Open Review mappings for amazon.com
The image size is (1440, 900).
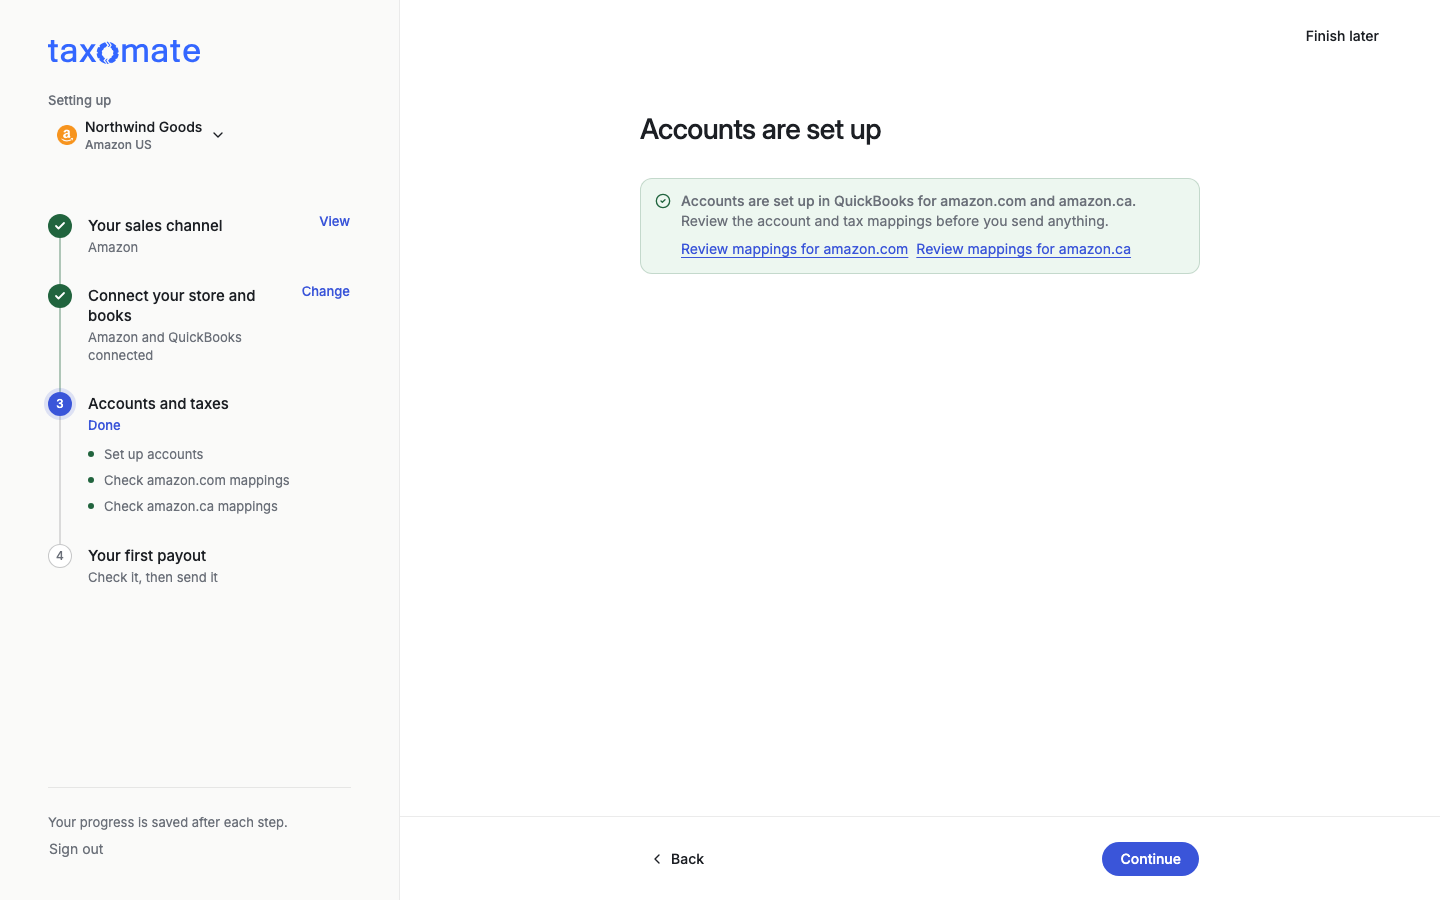tap(794, 249)
